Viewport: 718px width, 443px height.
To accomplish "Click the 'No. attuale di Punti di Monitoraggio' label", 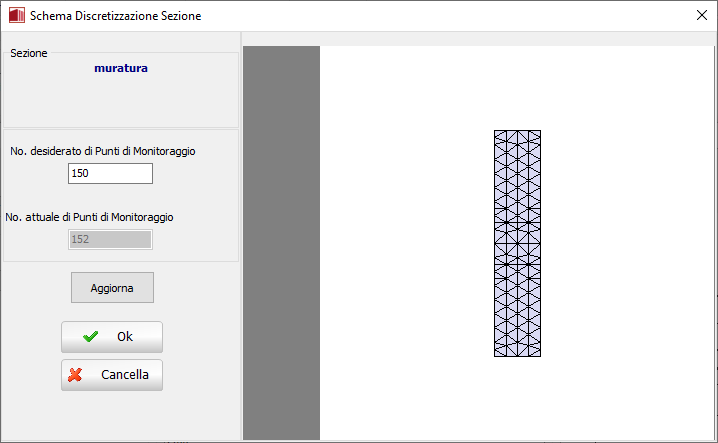I will click(92, 216).
